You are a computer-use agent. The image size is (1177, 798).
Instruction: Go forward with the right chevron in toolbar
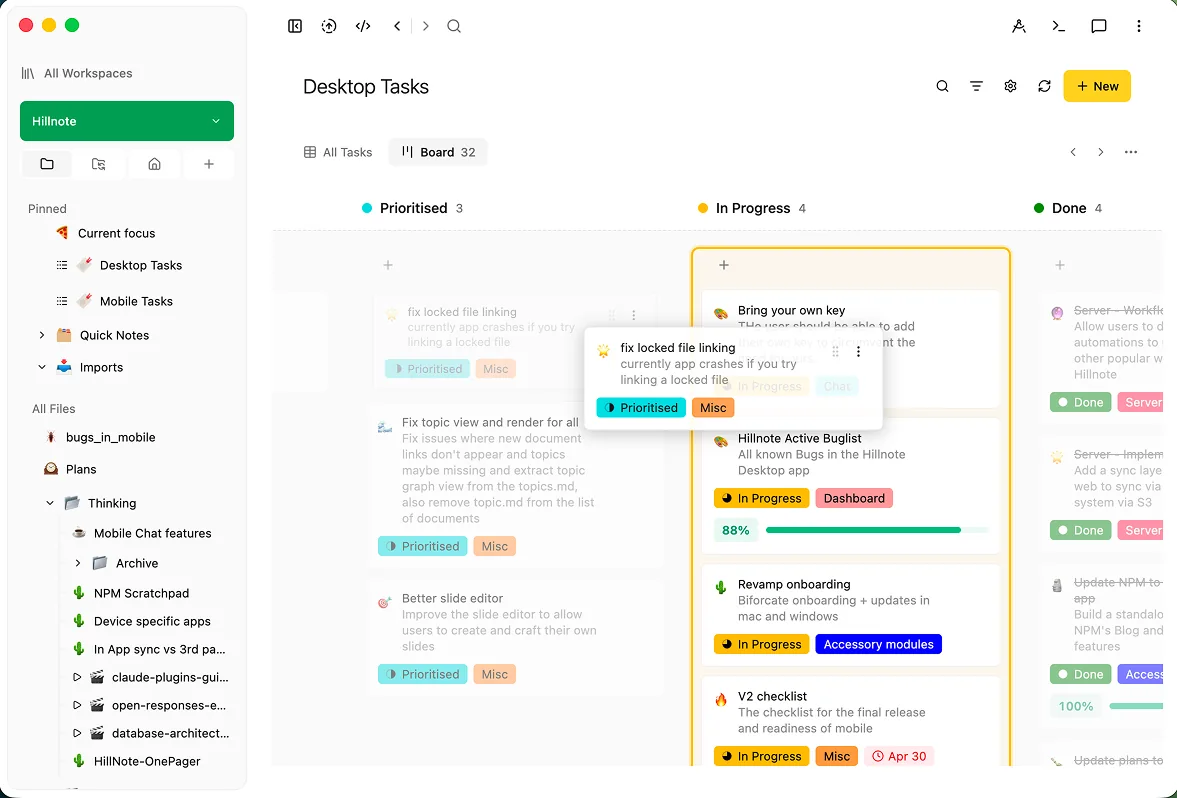(x=426, y=26)
